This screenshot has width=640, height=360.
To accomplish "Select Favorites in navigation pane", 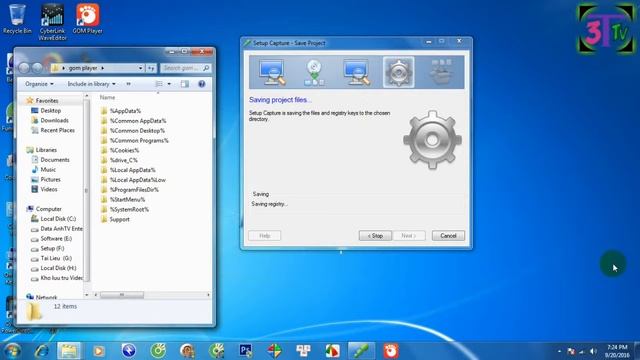I will click(x=47, y=100).
